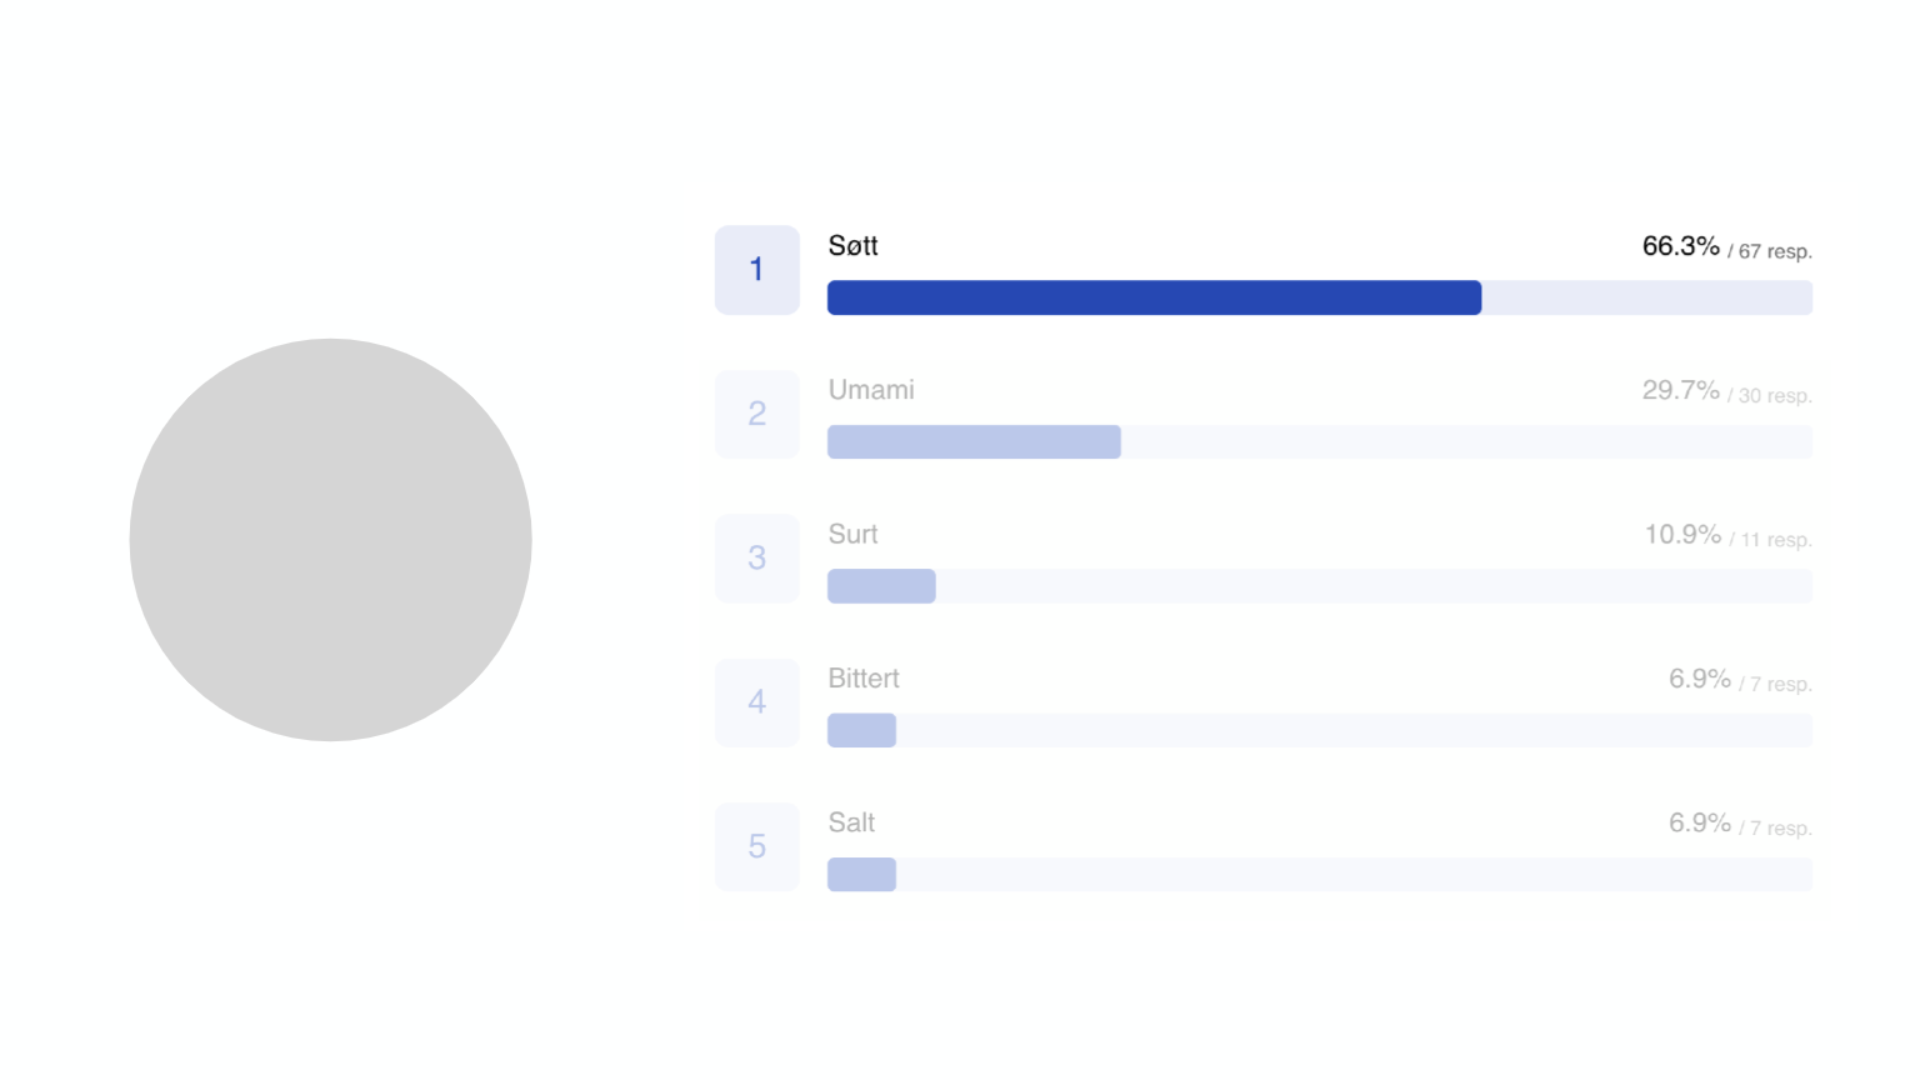Viewport: 1920px width, 1080px height.
Task: Click the large gray circle placeholder
Action: tap(331, 540)
